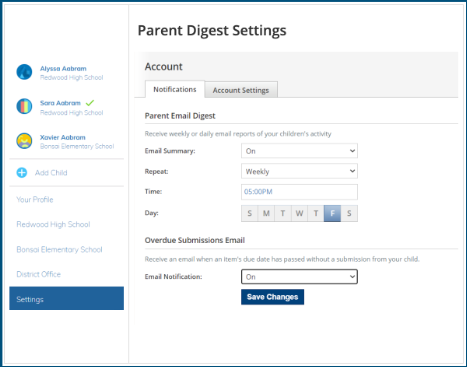The image size is (467, 367).
Task: Click Xavier Aabram's avatar icon
Action: coord(24,141)
